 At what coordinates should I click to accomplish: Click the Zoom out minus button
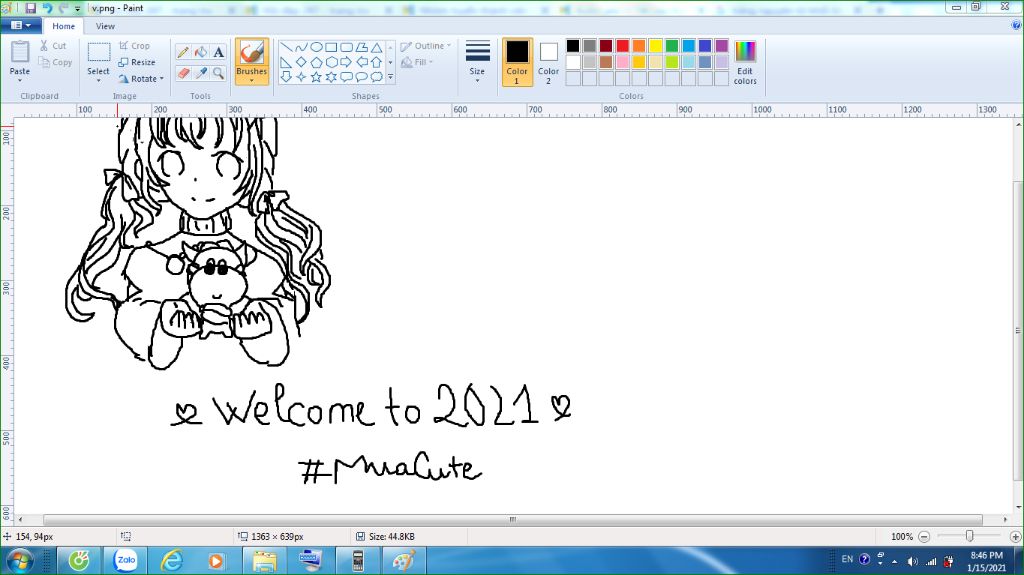pyautogui.click(x=924, y=536)
